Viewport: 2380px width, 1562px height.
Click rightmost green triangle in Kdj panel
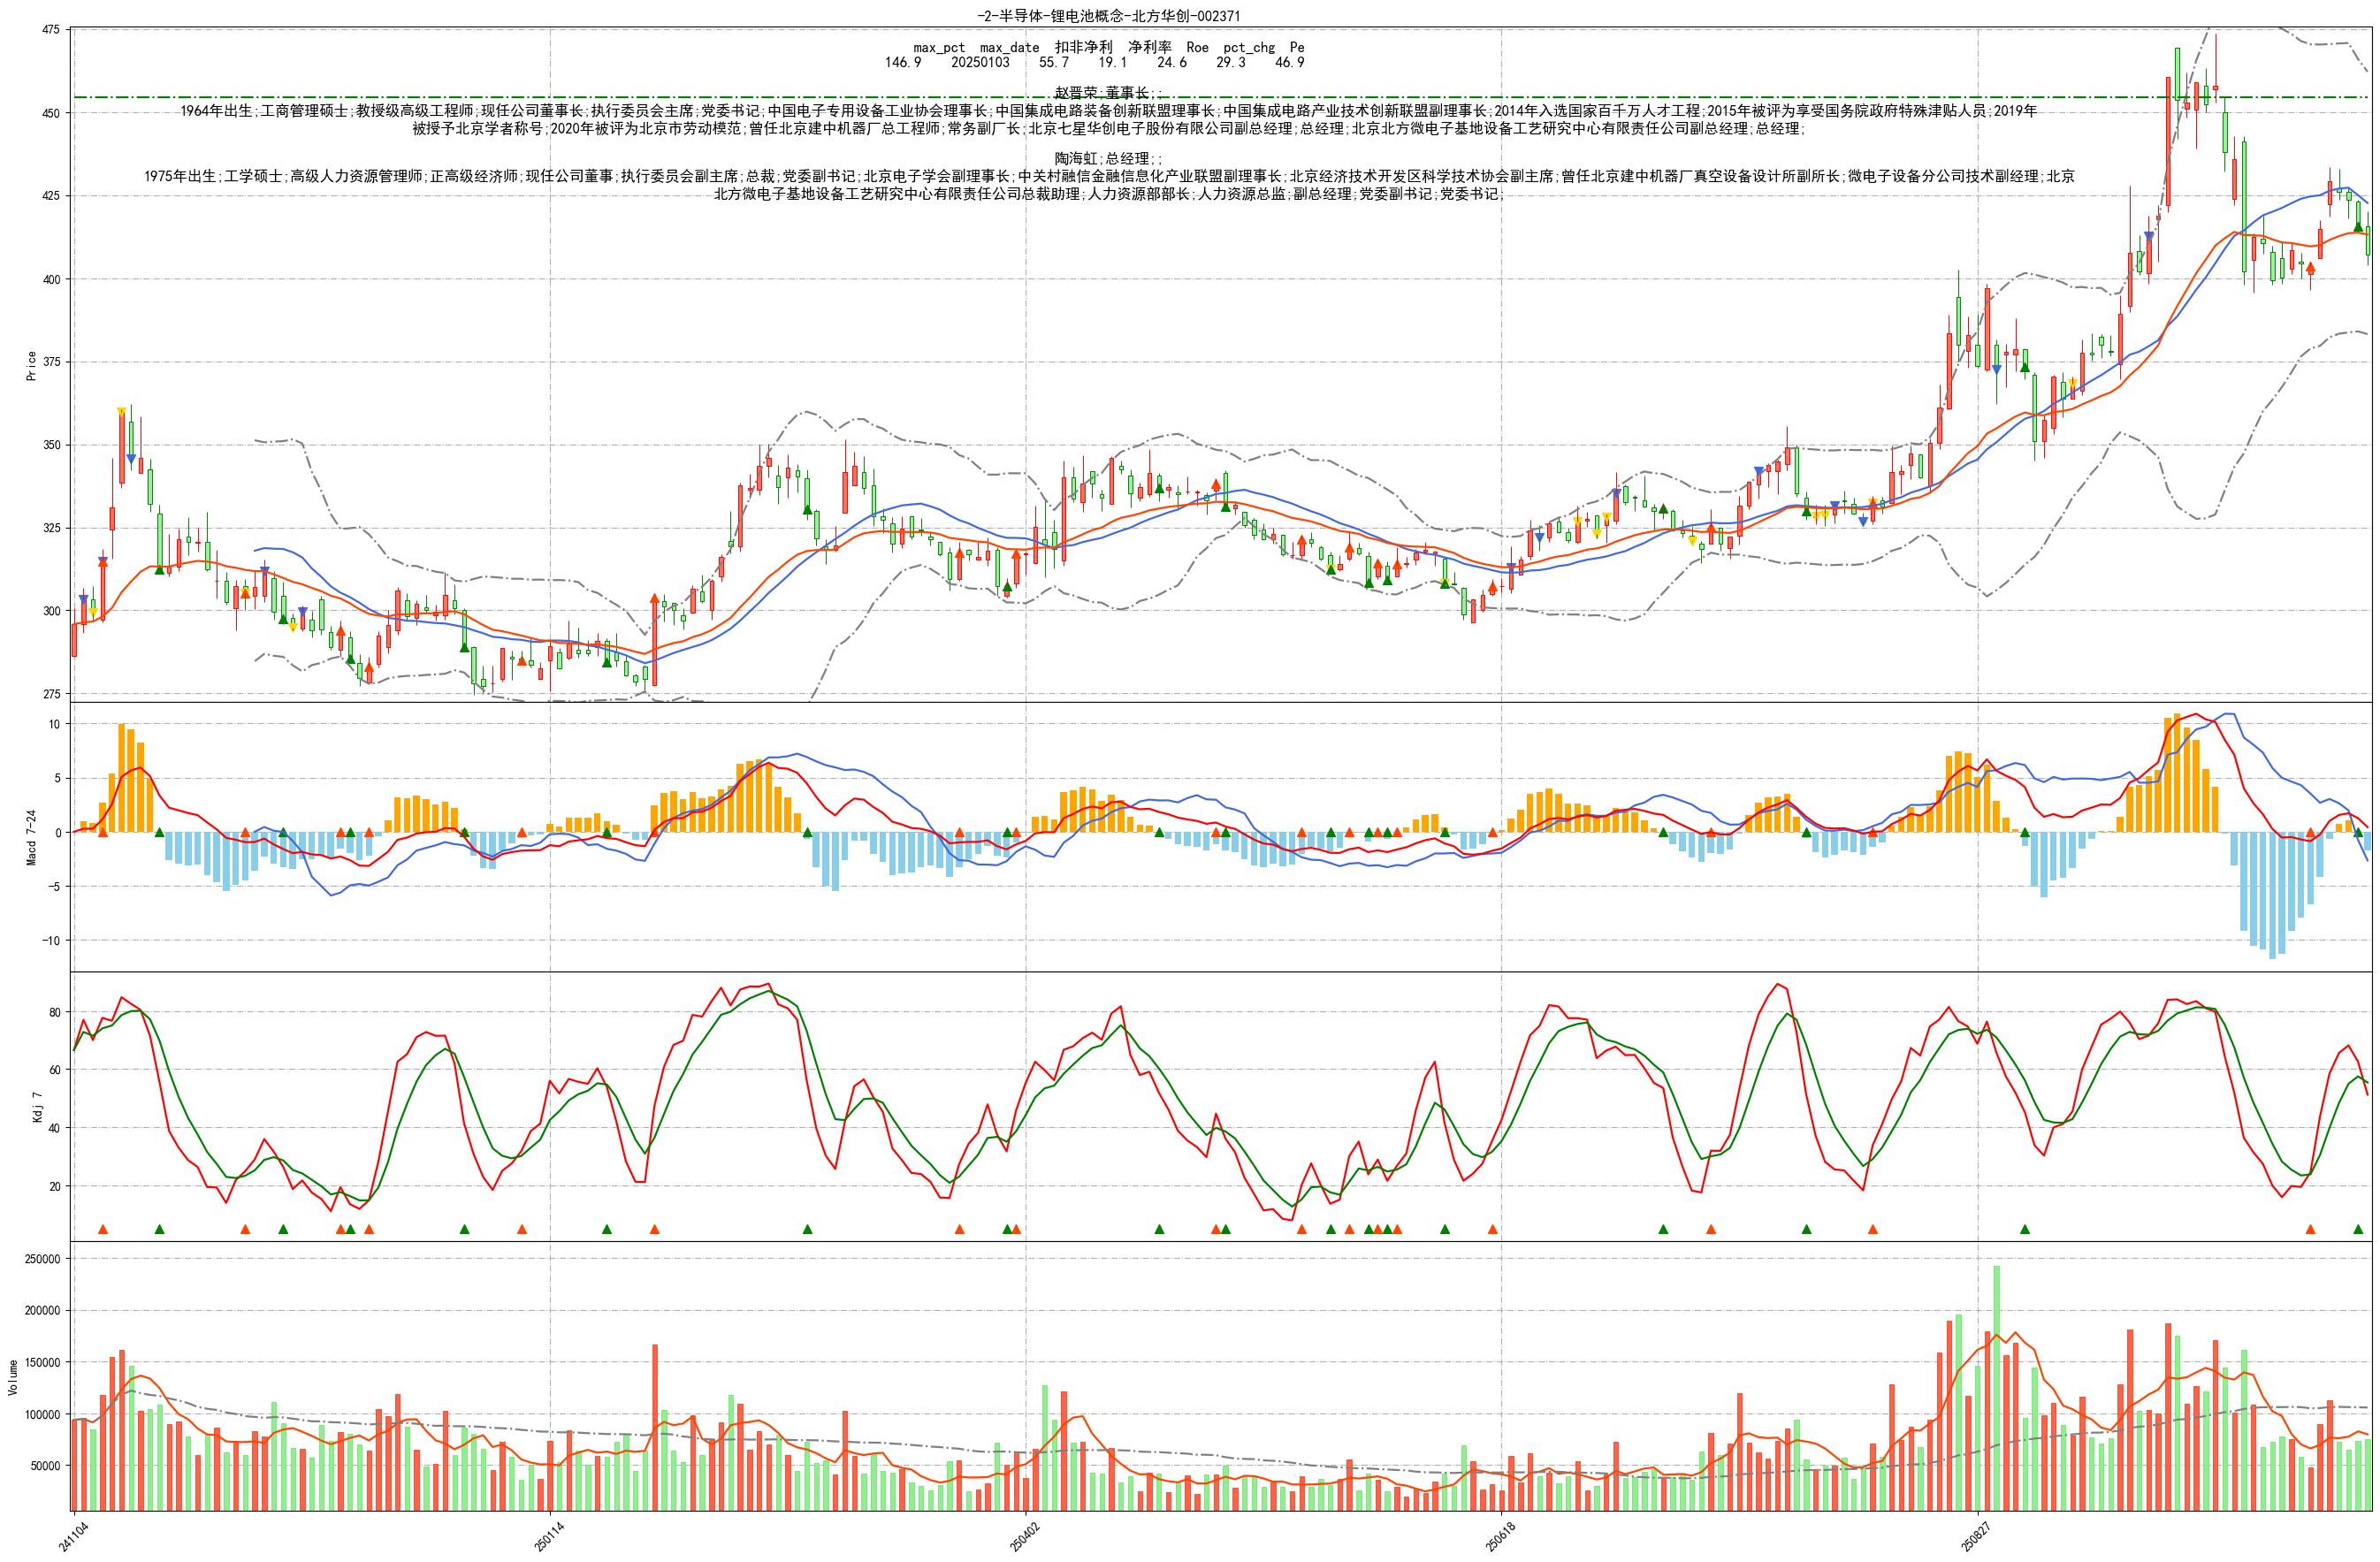[2358, 1229]
